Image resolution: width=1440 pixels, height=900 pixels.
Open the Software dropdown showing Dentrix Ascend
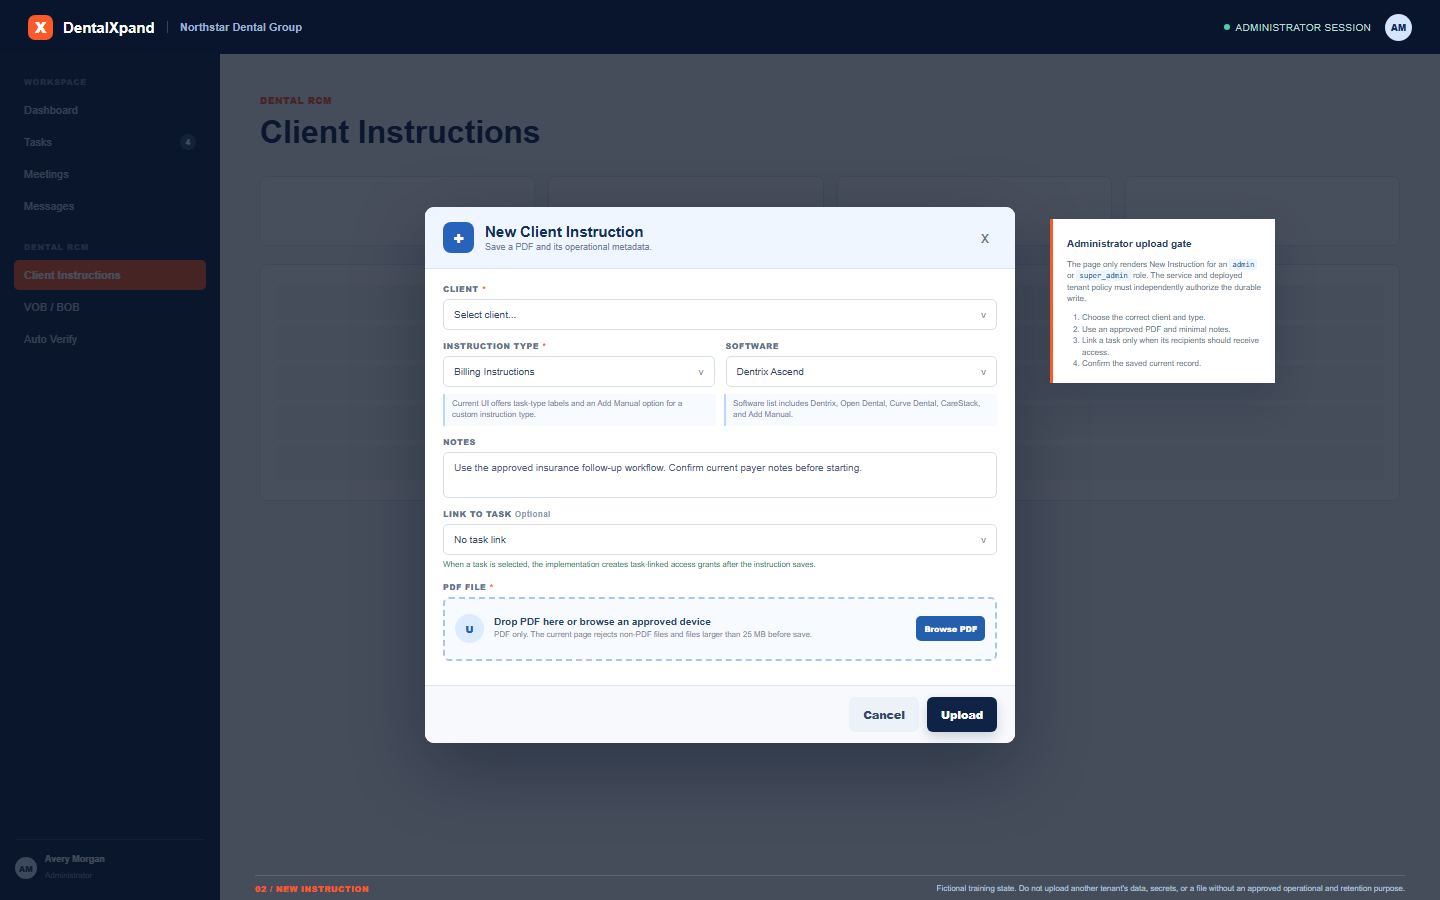pyautogui.click(x=861, y=371)
